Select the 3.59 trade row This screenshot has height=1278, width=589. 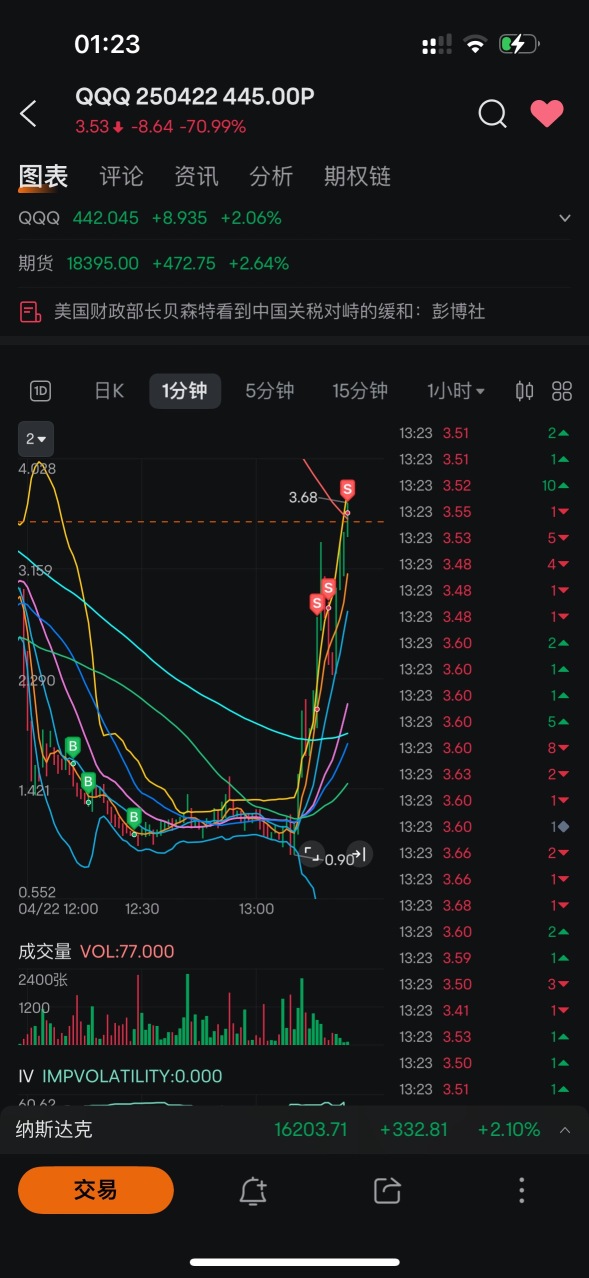485,958
